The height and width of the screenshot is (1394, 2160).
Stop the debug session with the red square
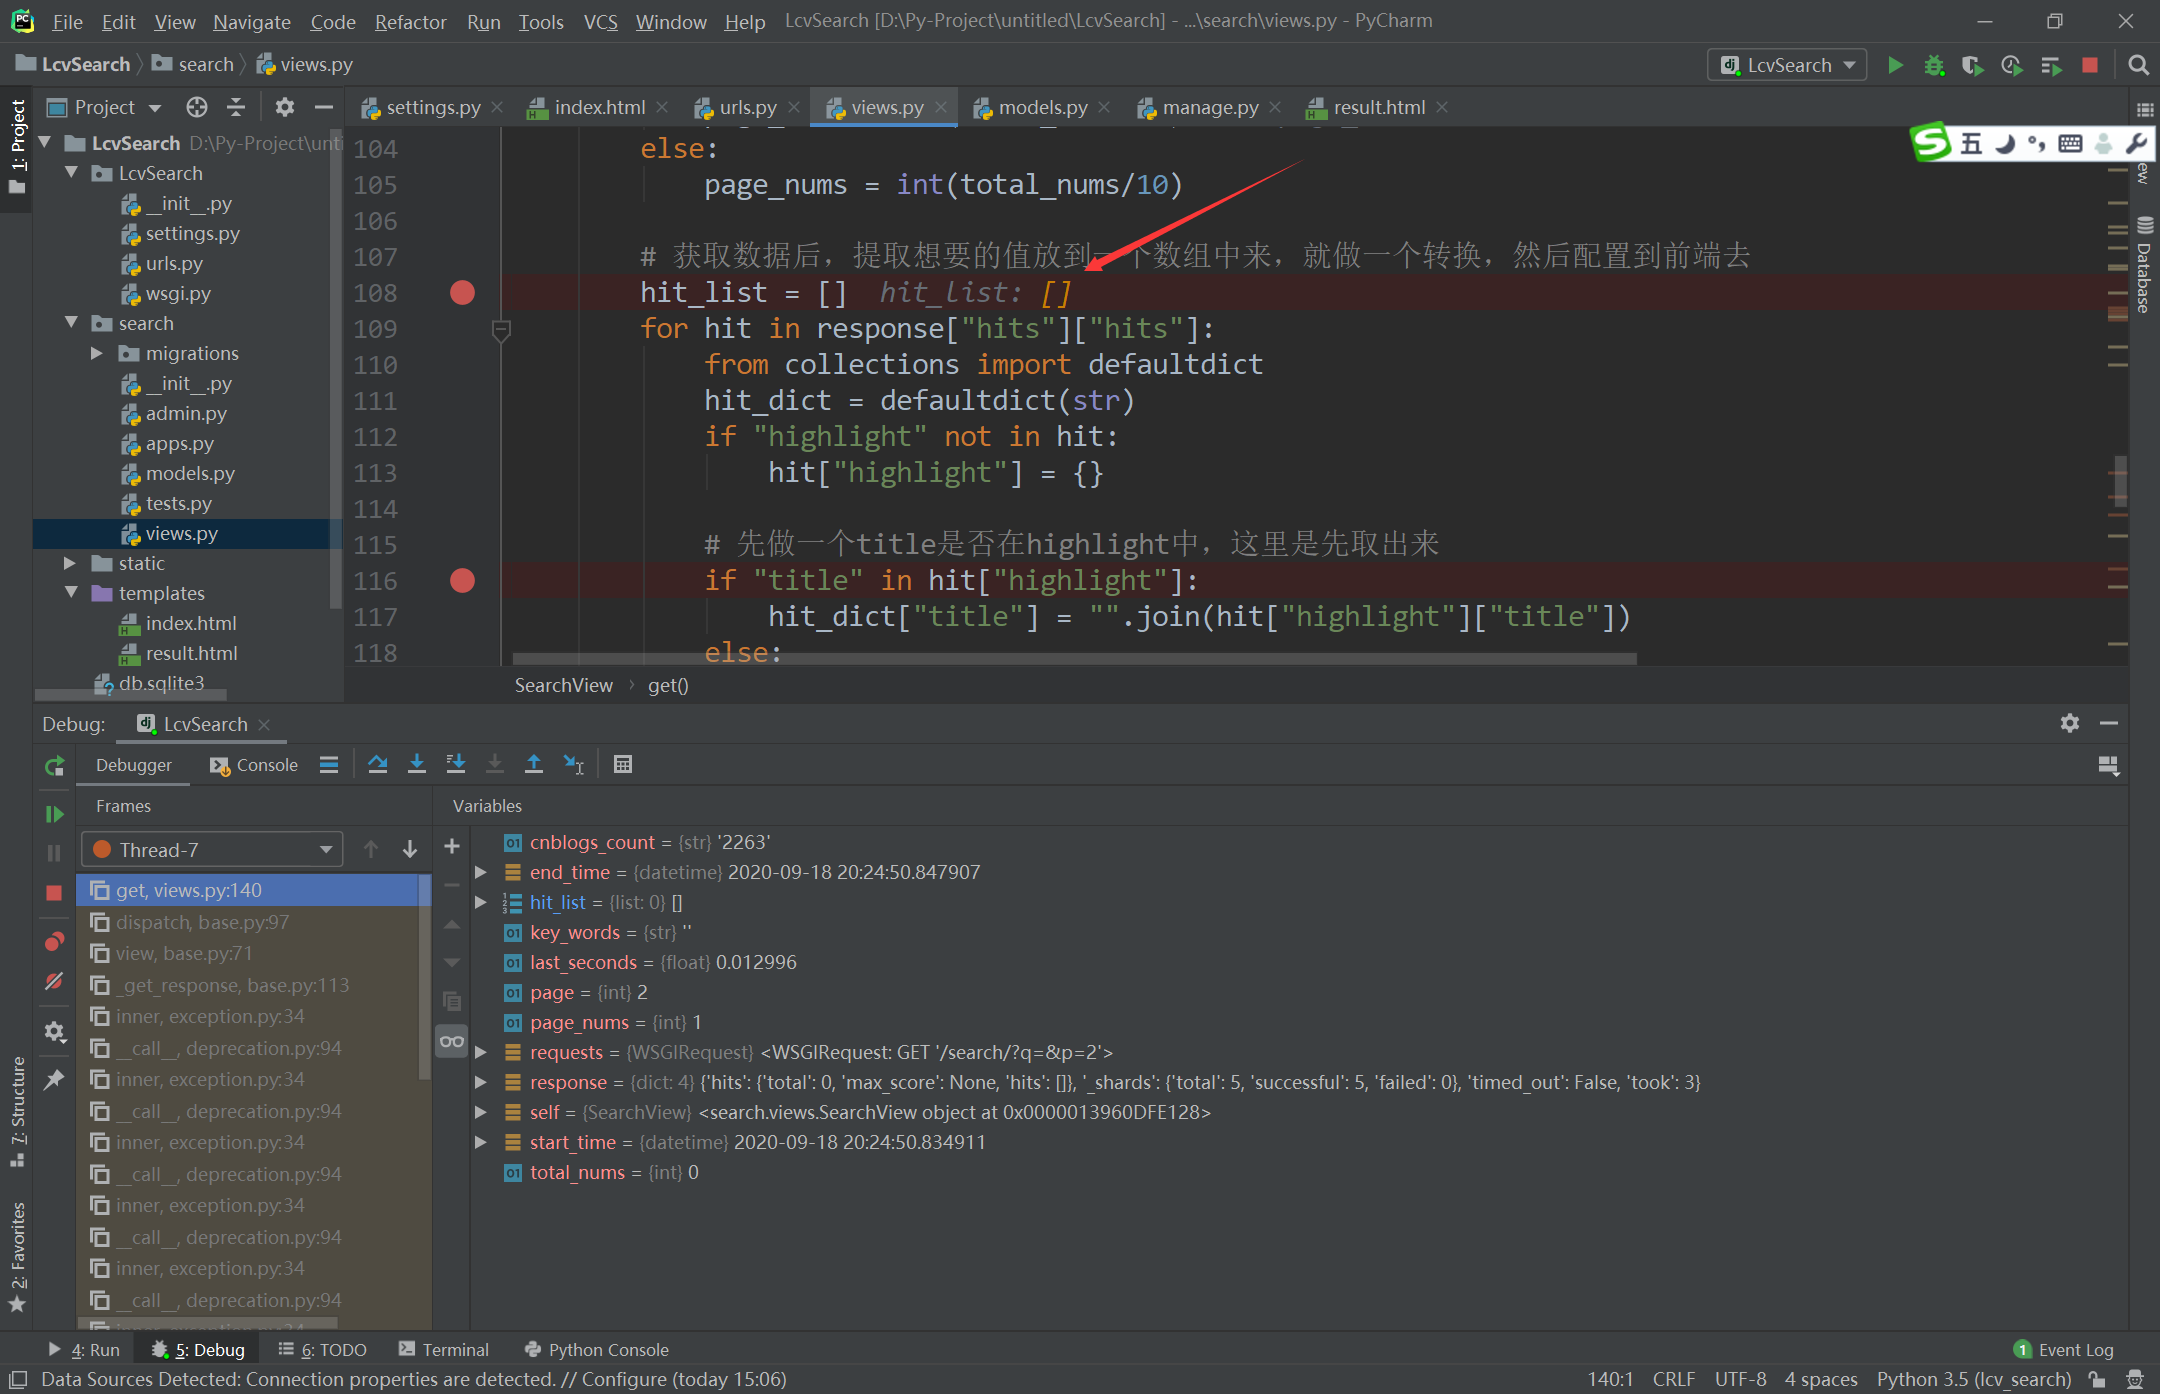(54, 892)
